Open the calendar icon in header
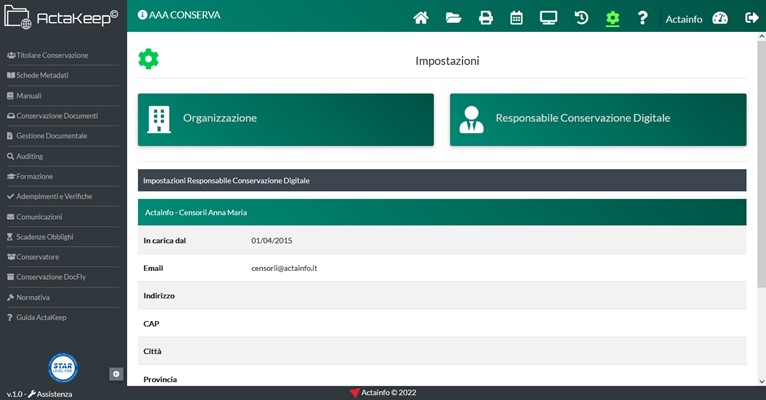Image resolution: width=766 pixels, height=400 pixels. [x=516, y=17]
